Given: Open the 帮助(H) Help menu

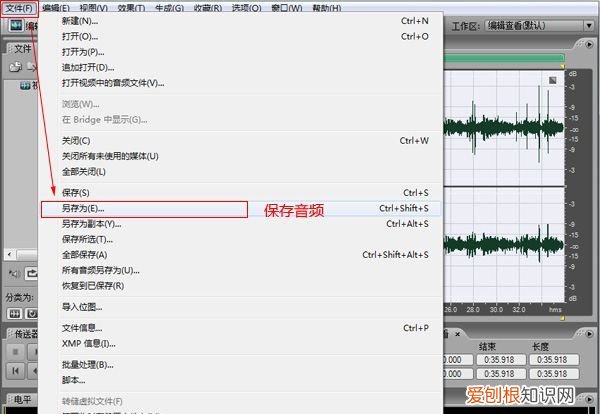Looking at the screenshot, I should coord(326,8).
